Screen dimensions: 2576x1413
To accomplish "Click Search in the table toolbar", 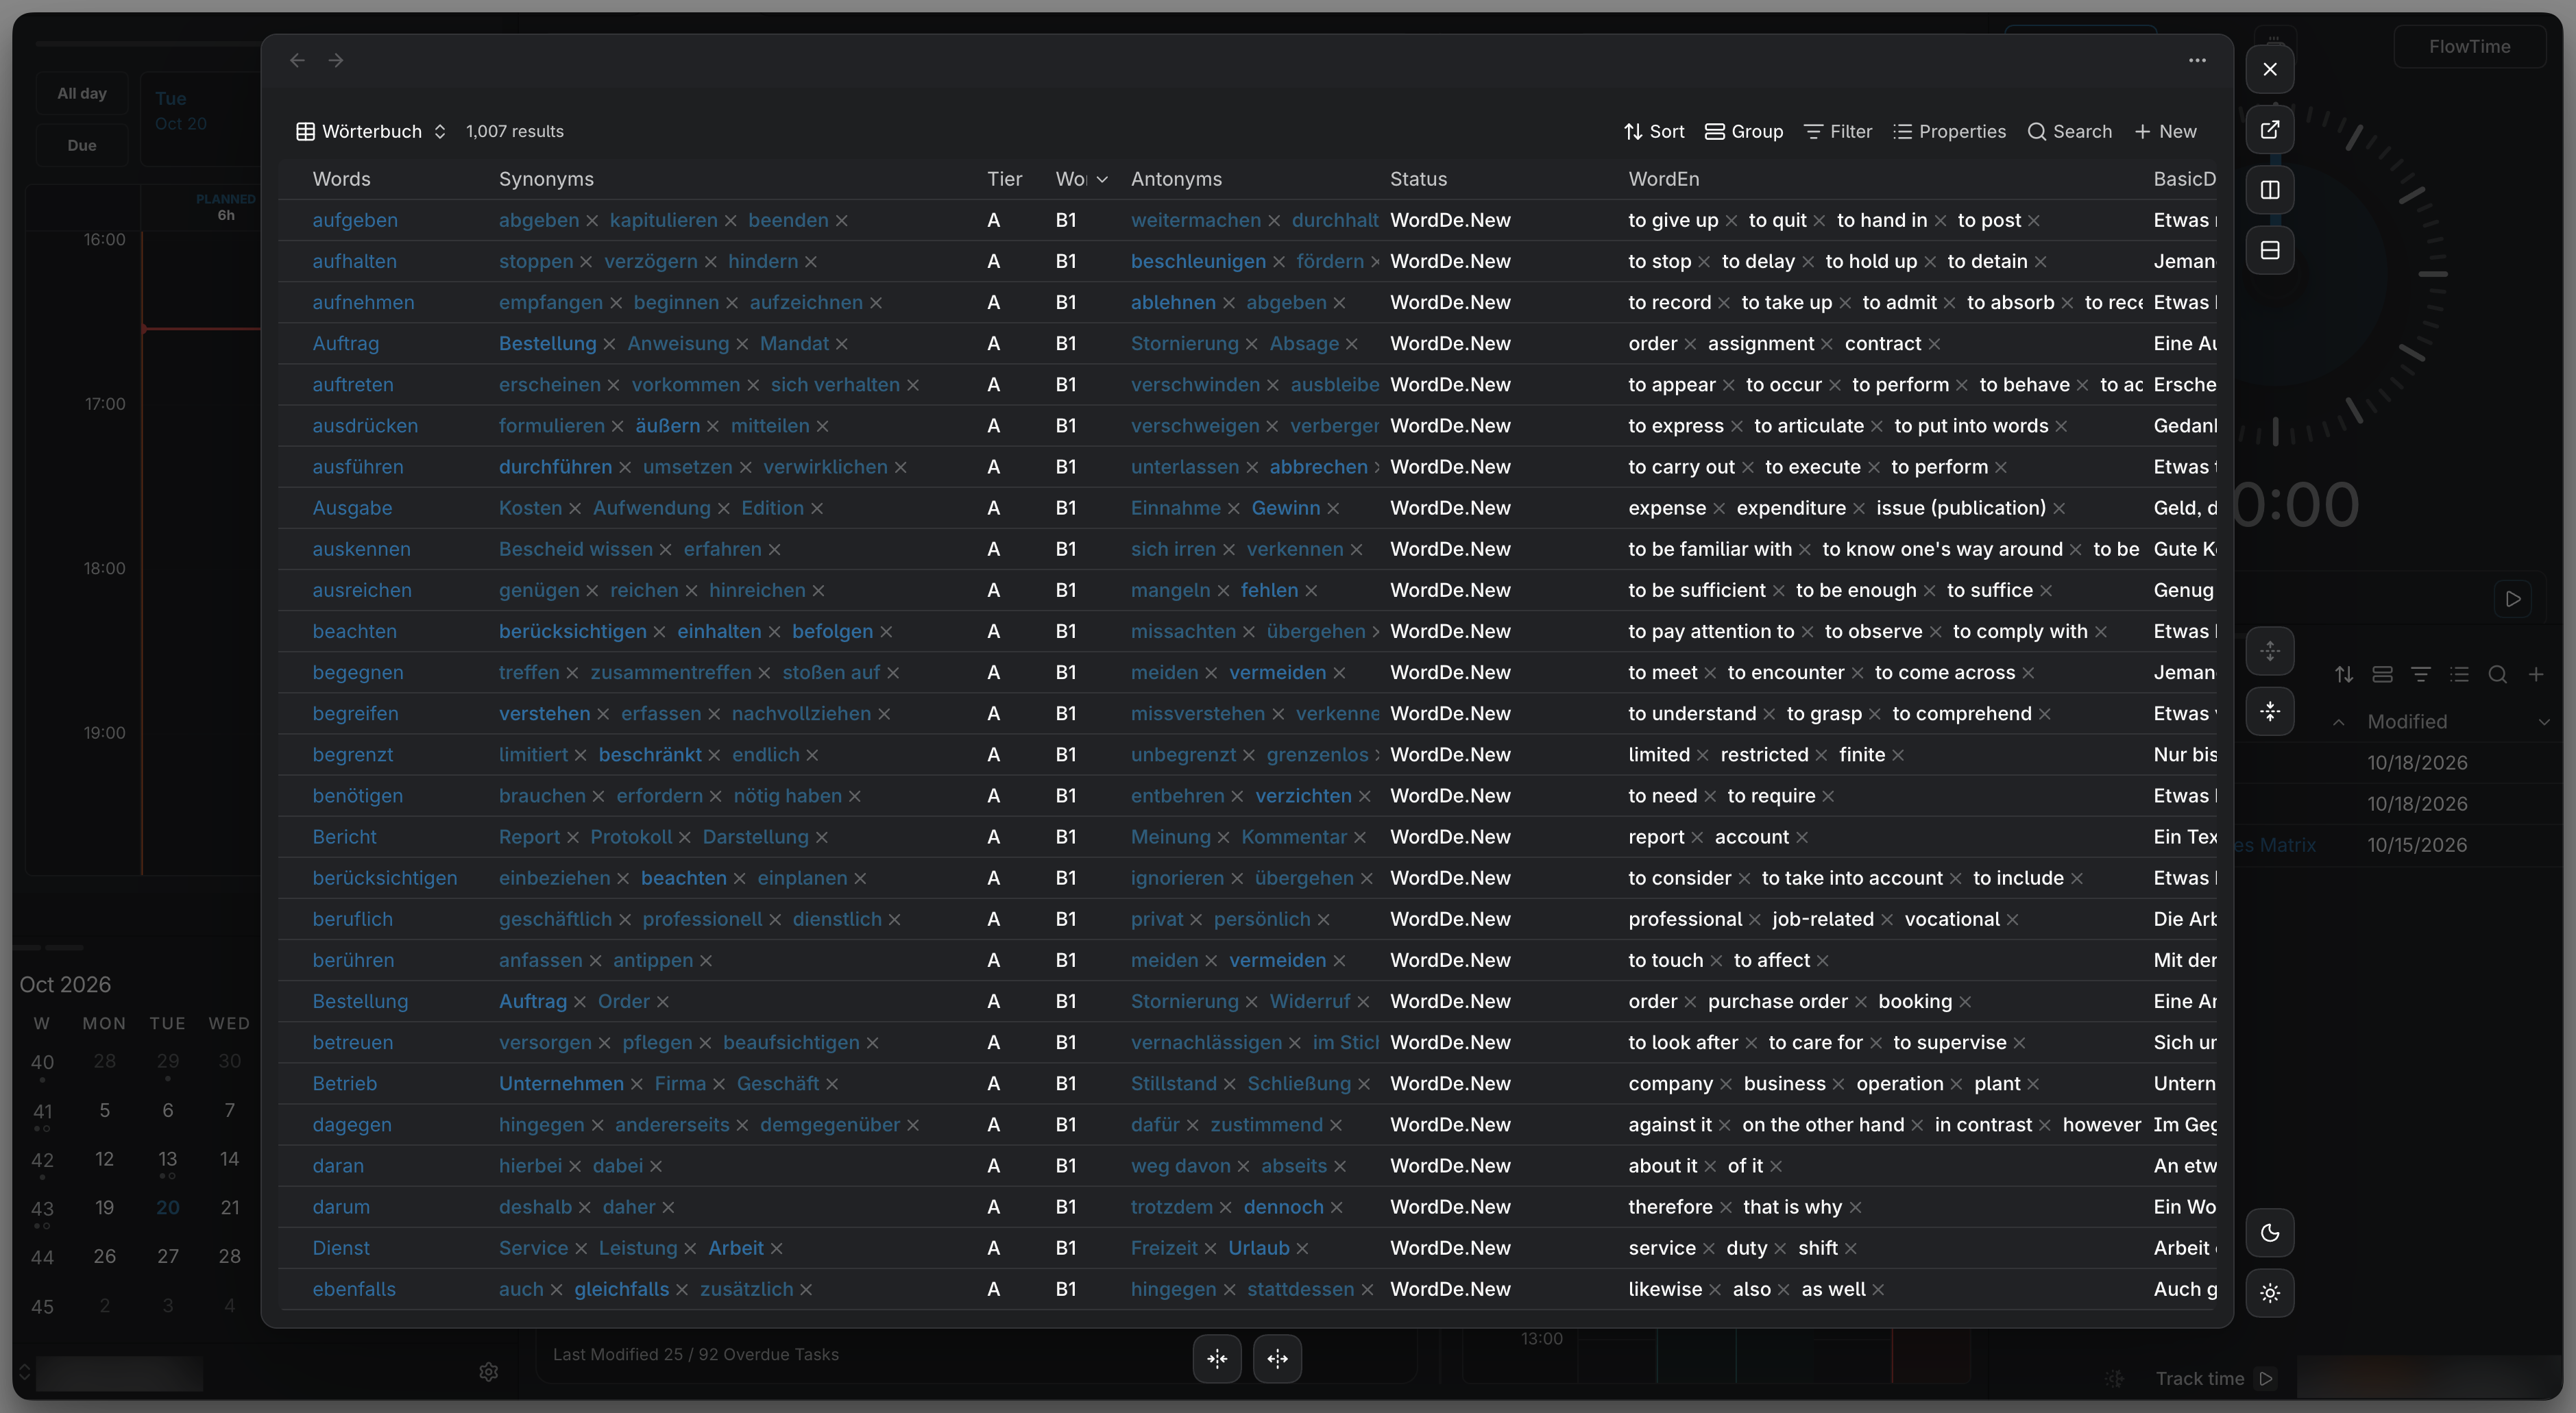I will tap(2069, 131).
